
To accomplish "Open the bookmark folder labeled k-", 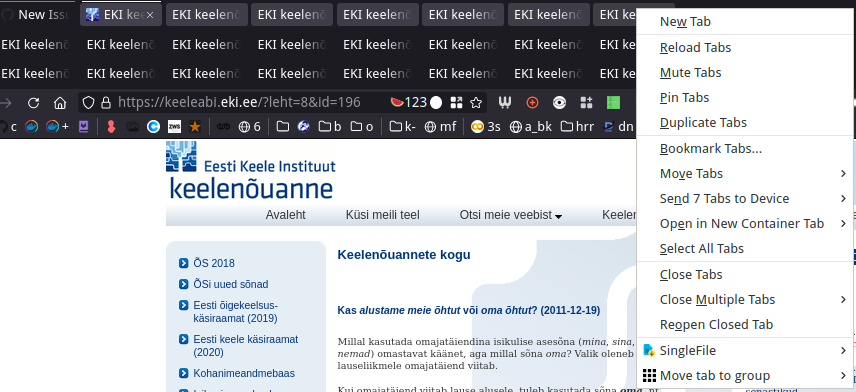I will click(x=403, y=127).
